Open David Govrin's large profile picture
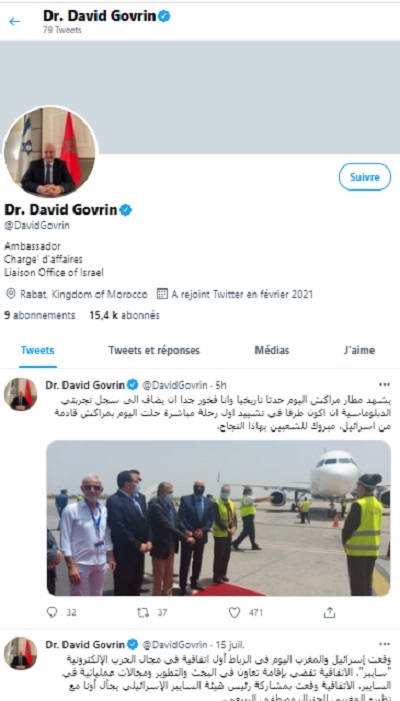Screen dimensions: 400x701 [x=49, y=151]
